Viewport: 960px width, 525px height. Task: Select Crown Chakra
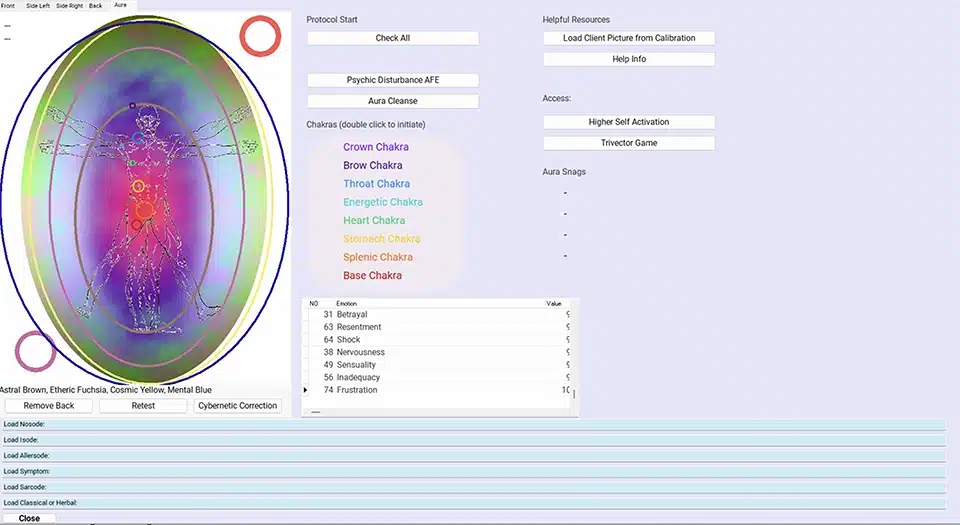tap(375, 147)
